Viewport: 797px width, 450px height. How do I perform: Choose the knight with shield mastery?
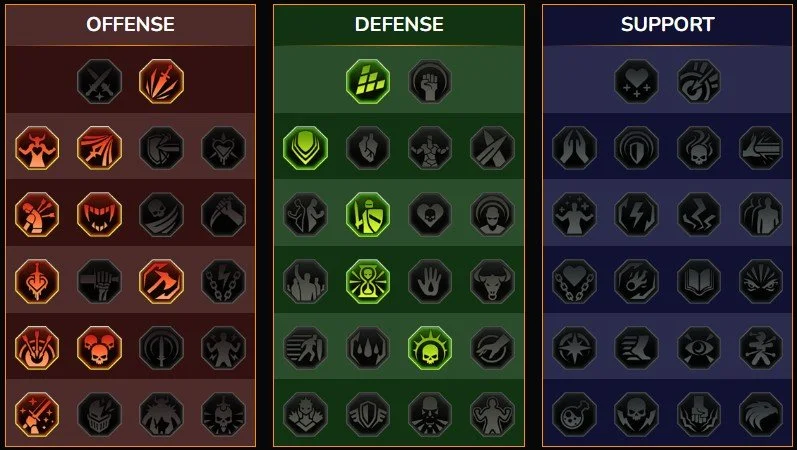tap(368, 215)
